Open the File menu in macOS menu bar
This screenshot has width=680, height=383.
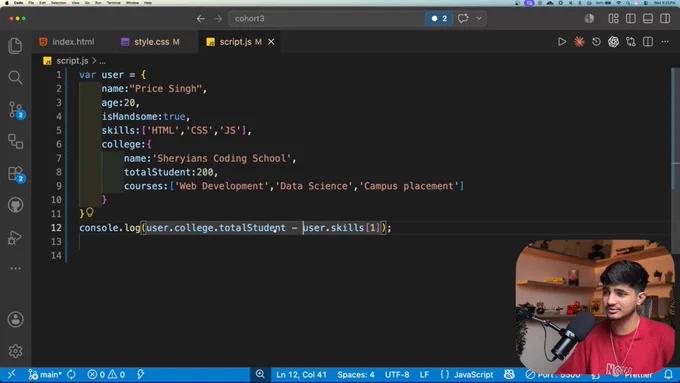coord(31,3)
